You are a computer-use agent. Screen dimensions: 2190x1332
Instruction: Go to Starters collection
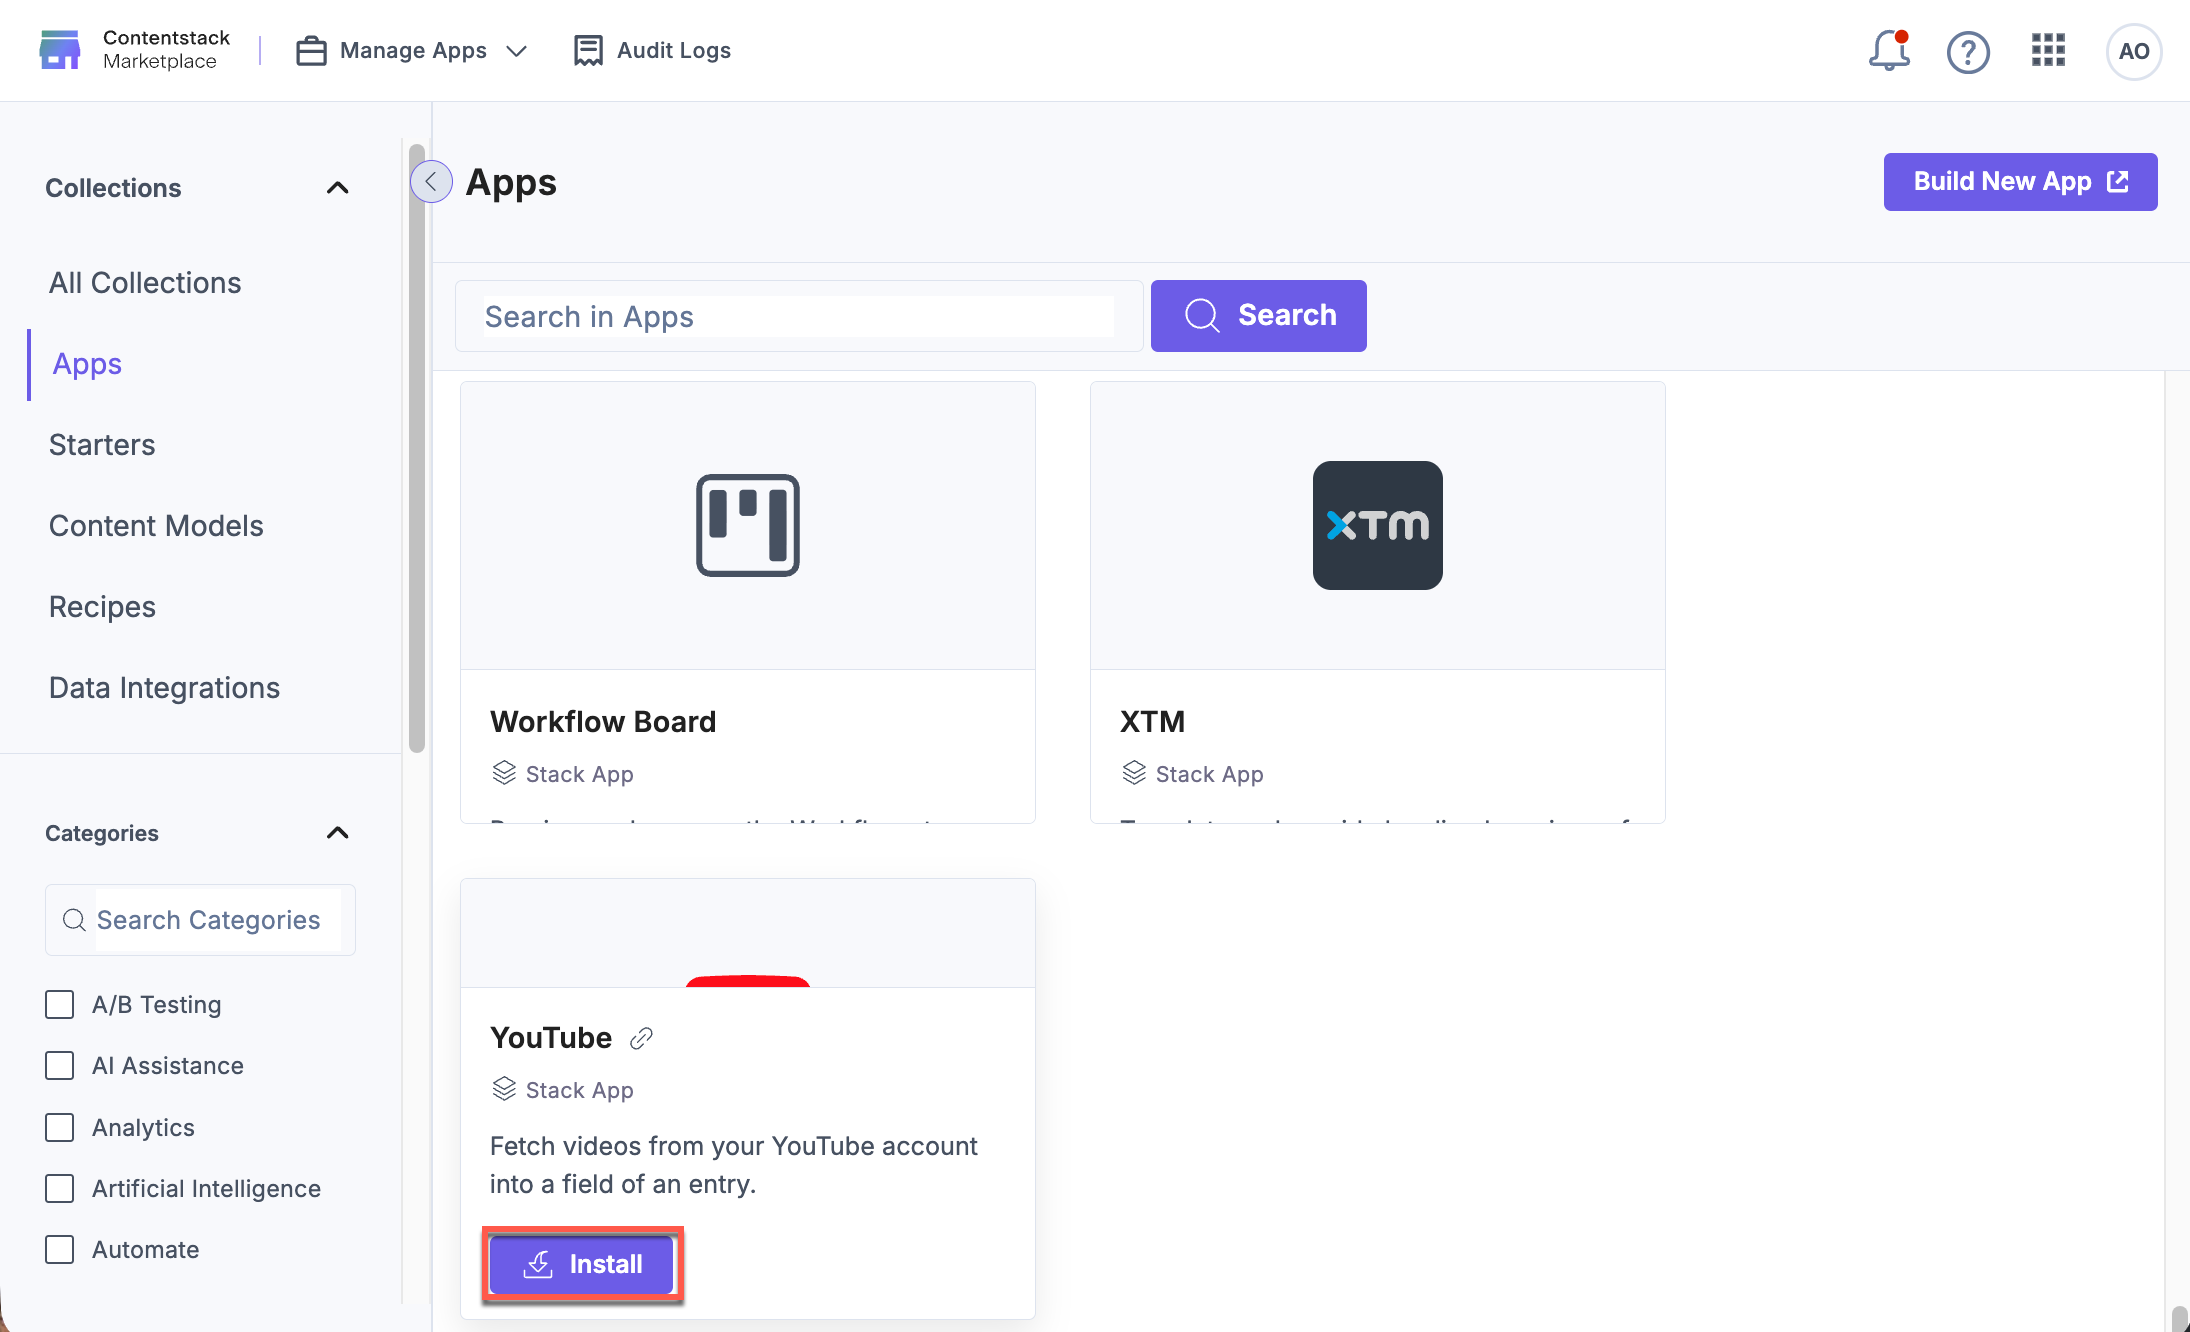(102, 445)
